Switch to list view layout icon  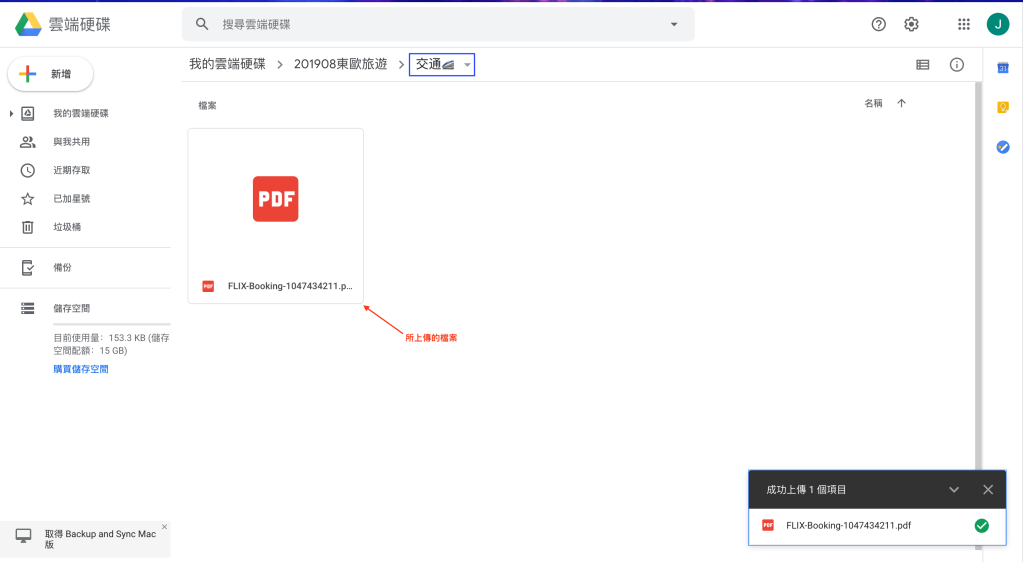923,65
